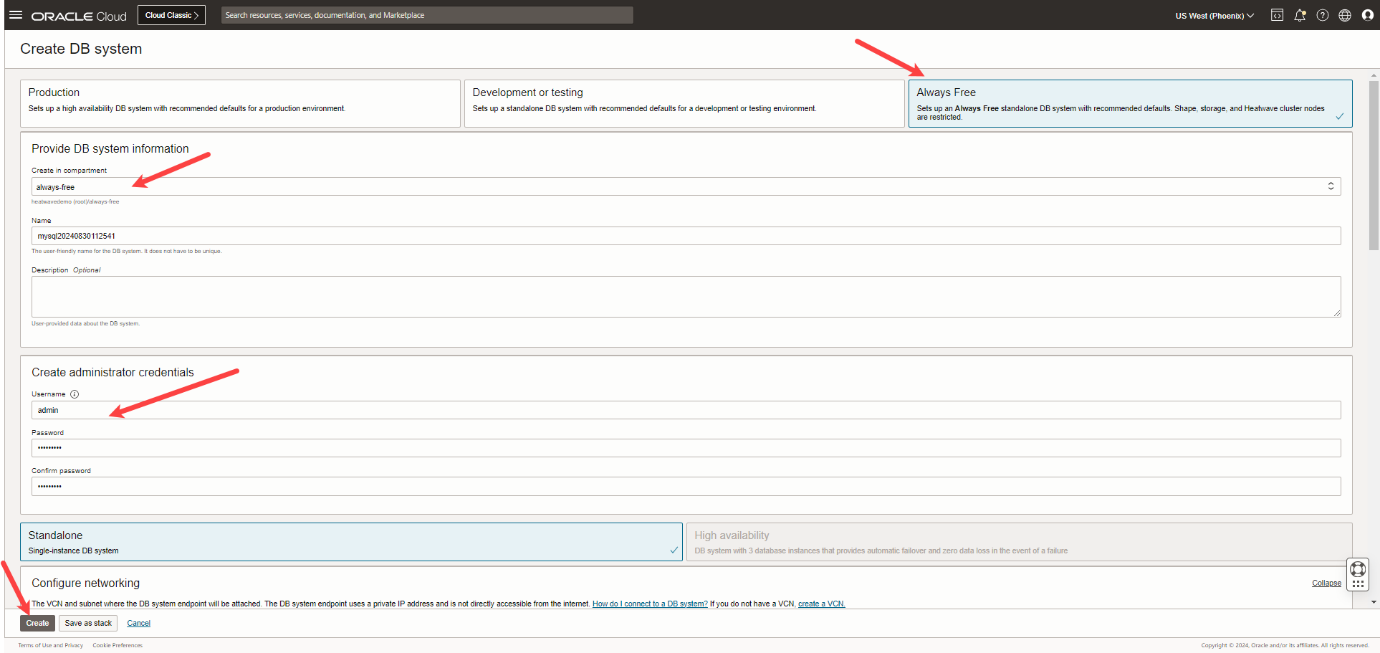Choose the Standalone DB system card
This screenshot has width=1380, height=653.
351,541
